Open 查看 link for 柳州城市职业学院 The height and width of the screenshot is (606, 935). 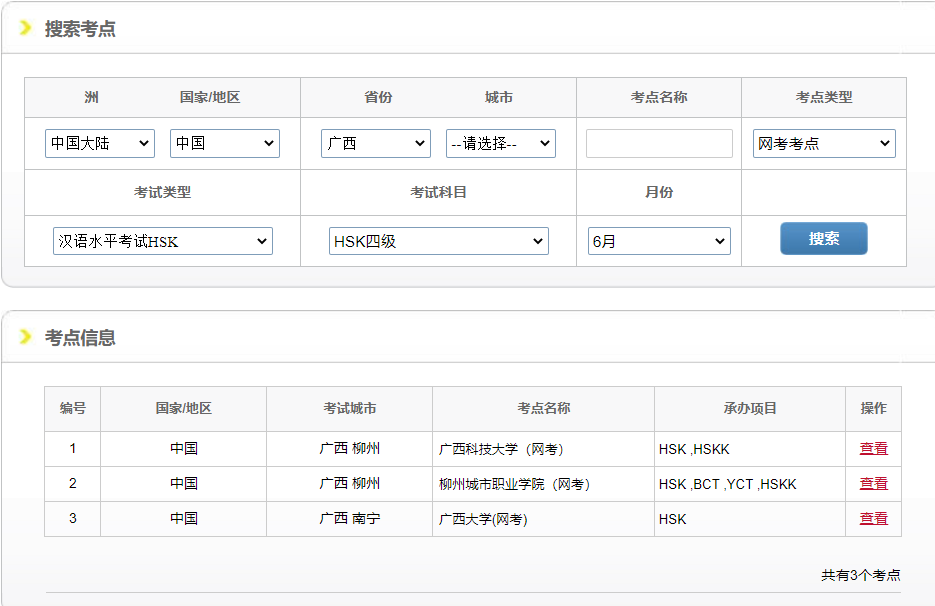[x=873, y=484]
